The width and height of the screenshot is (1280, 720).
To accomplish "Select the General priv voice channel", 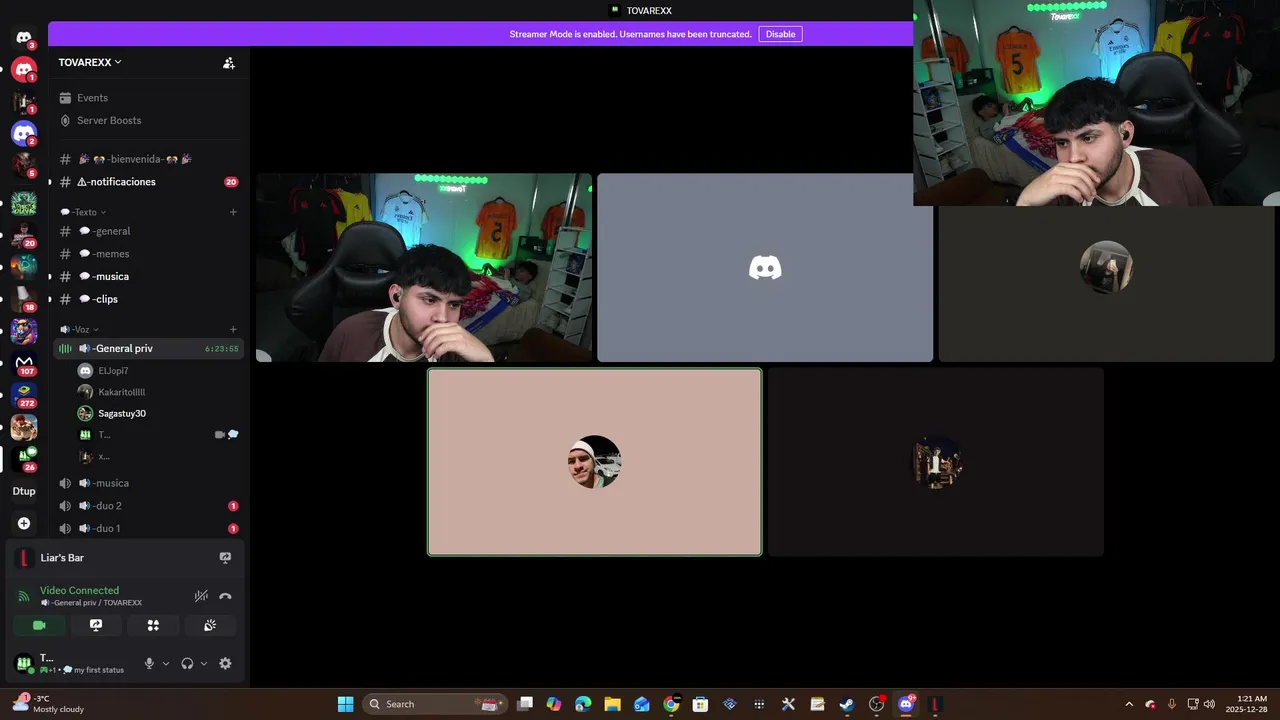I will click(x=148, y=348).
